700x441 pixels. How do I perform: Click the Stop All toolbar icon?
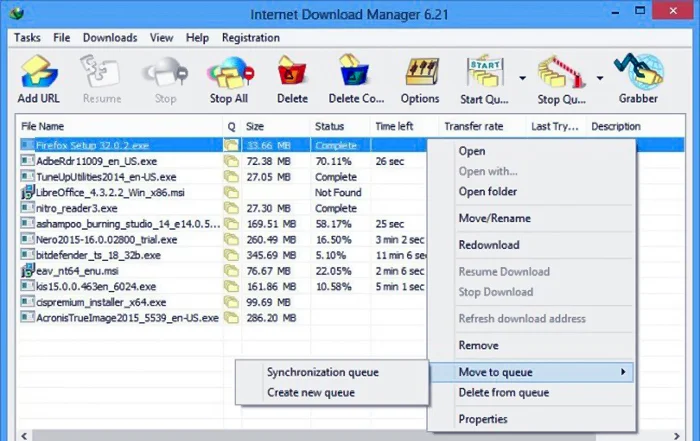click(x=229, y=72)
